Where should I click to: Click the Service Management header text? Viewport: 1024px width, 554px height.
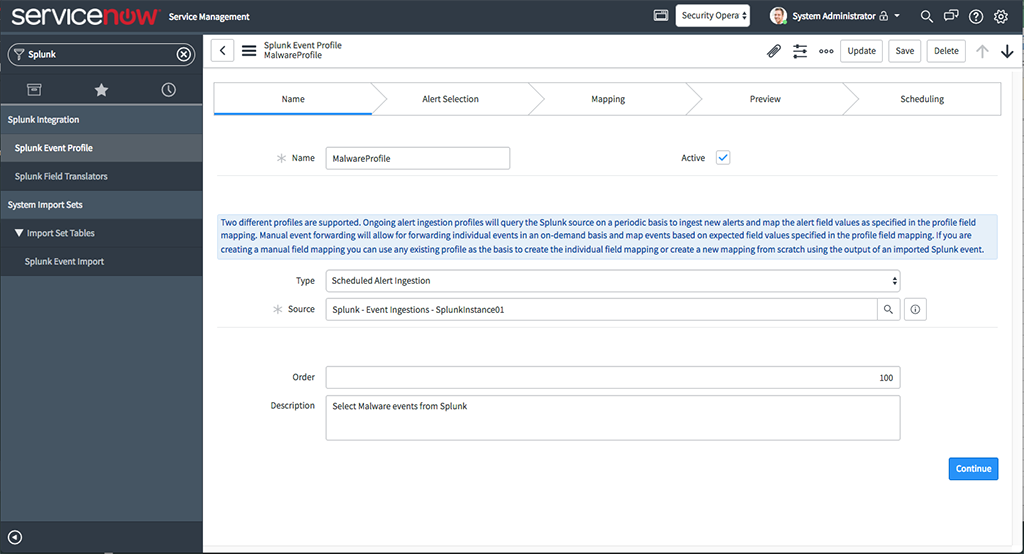209,17
